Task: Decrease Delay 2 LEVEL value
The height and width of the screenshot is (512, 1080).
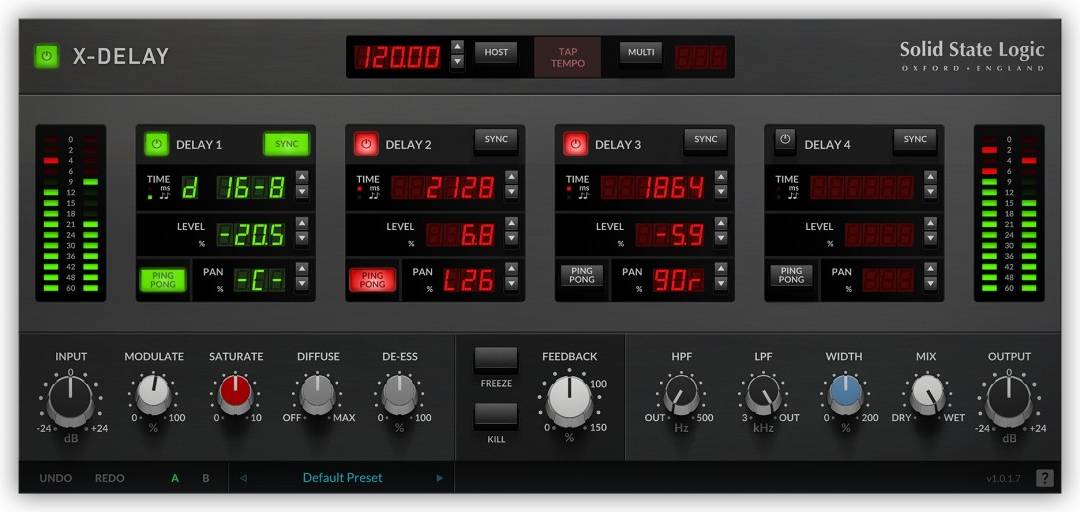Action: point(511,238)
